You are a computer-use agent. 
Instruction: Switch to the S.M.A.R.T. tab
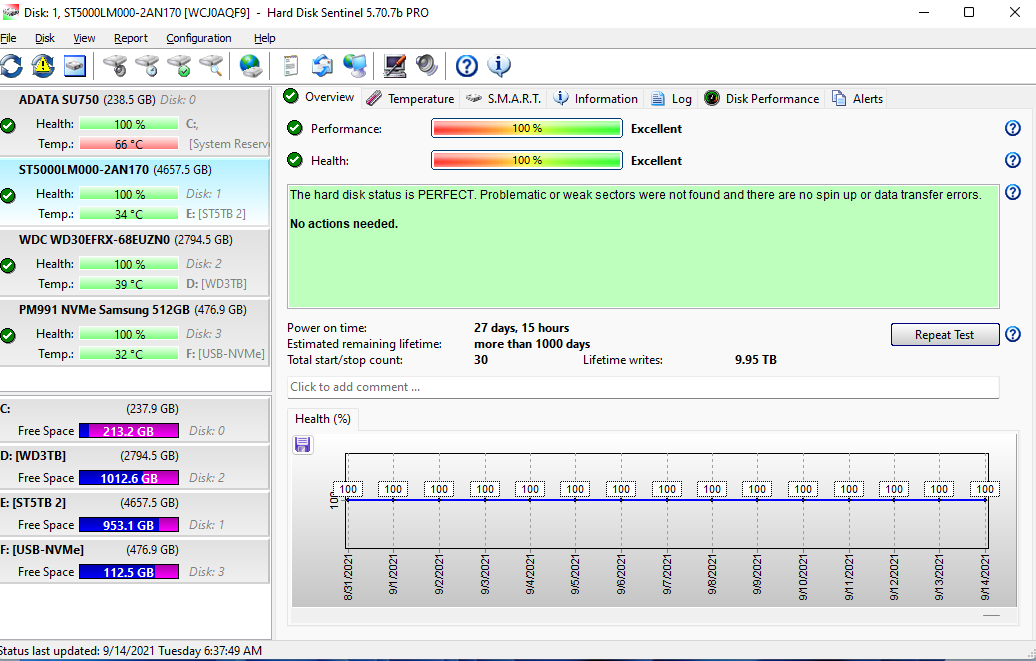click(503, 98)
